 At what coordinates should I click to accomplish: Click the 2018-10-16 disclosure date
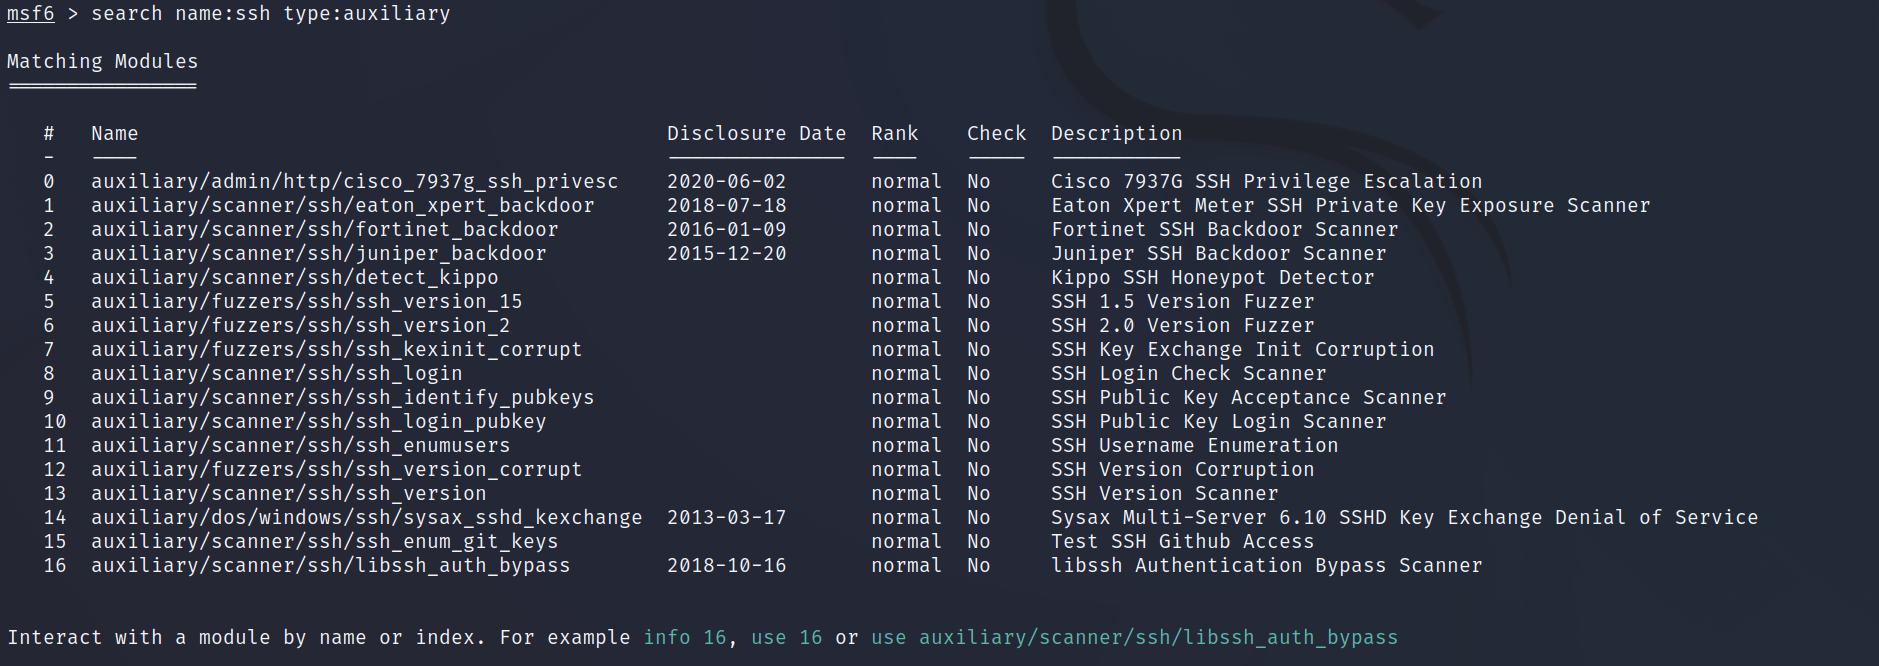[x=726, y=566]
